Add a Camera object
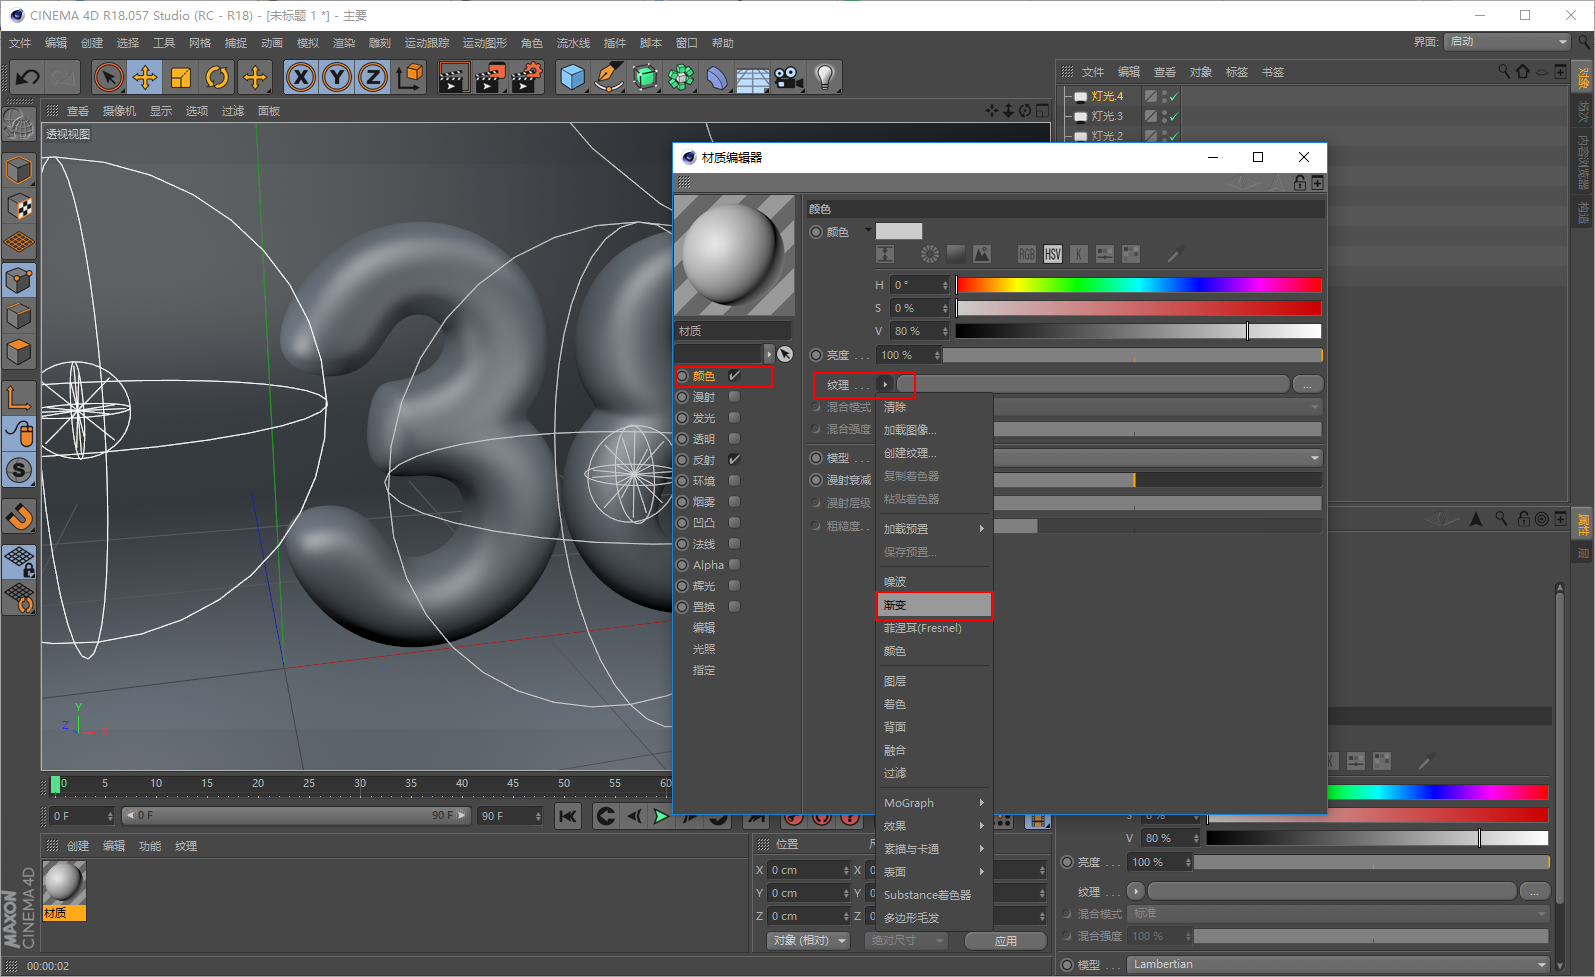 tap(788, 77)
